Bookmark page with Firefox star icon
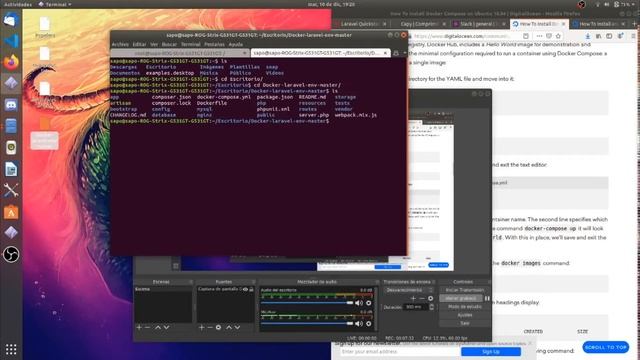This screenshot has width=640, height=360. (558, 36)
